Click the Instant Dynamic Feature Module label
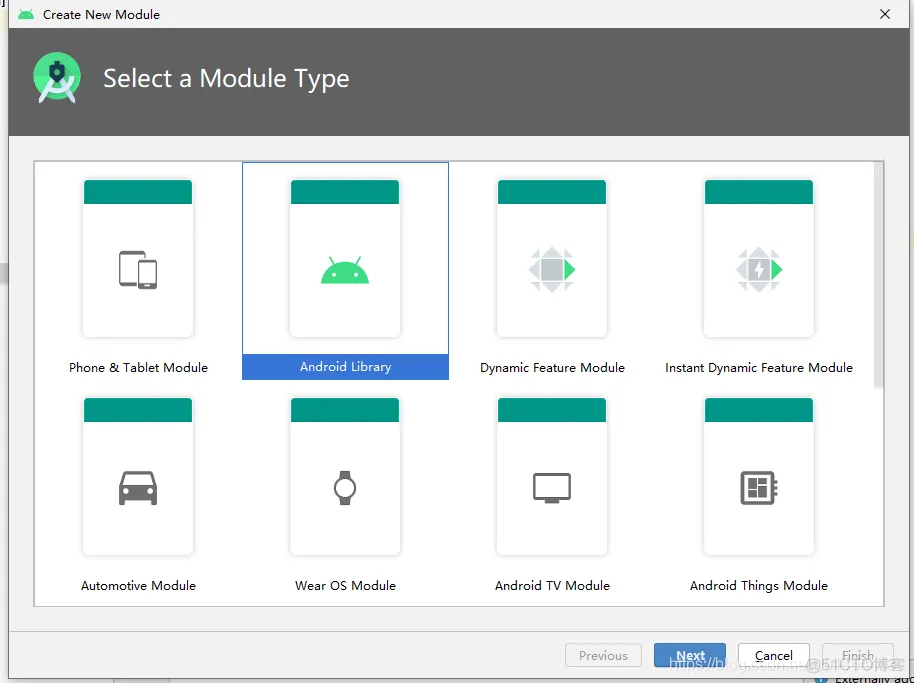914x683 pixels. pos(759,368)
